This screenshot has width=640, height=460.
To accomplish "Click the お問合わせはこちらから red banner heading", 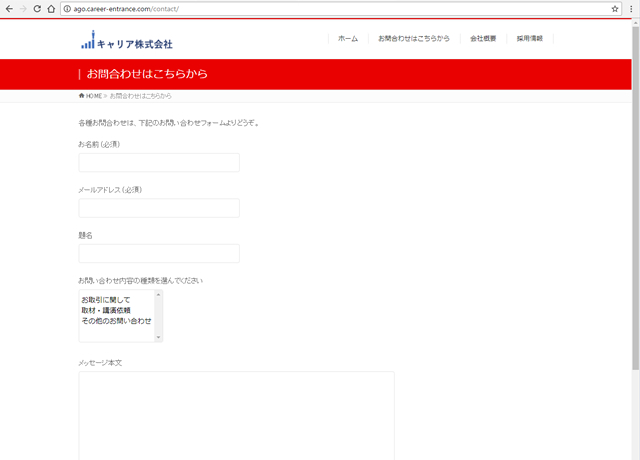I will click(147, 74).
